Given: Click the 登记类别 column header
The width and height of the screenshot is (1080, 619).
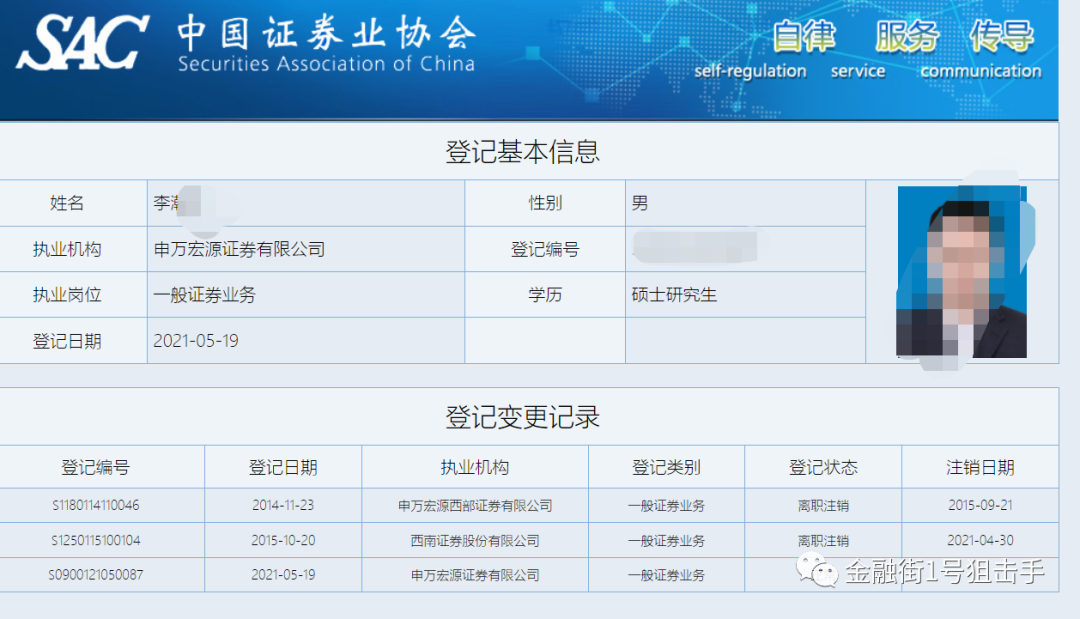Looking at the screenshot, I should pos(666,468).
